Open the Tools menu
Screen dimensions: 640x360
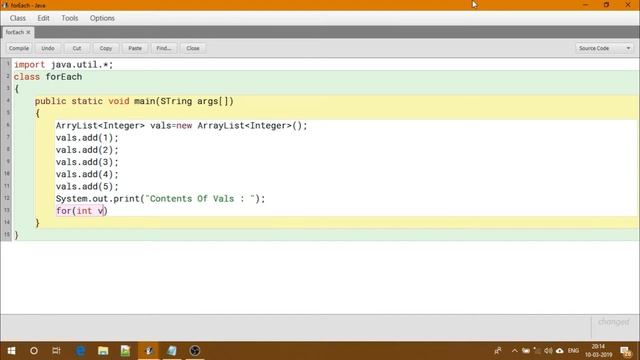point(70,18)
